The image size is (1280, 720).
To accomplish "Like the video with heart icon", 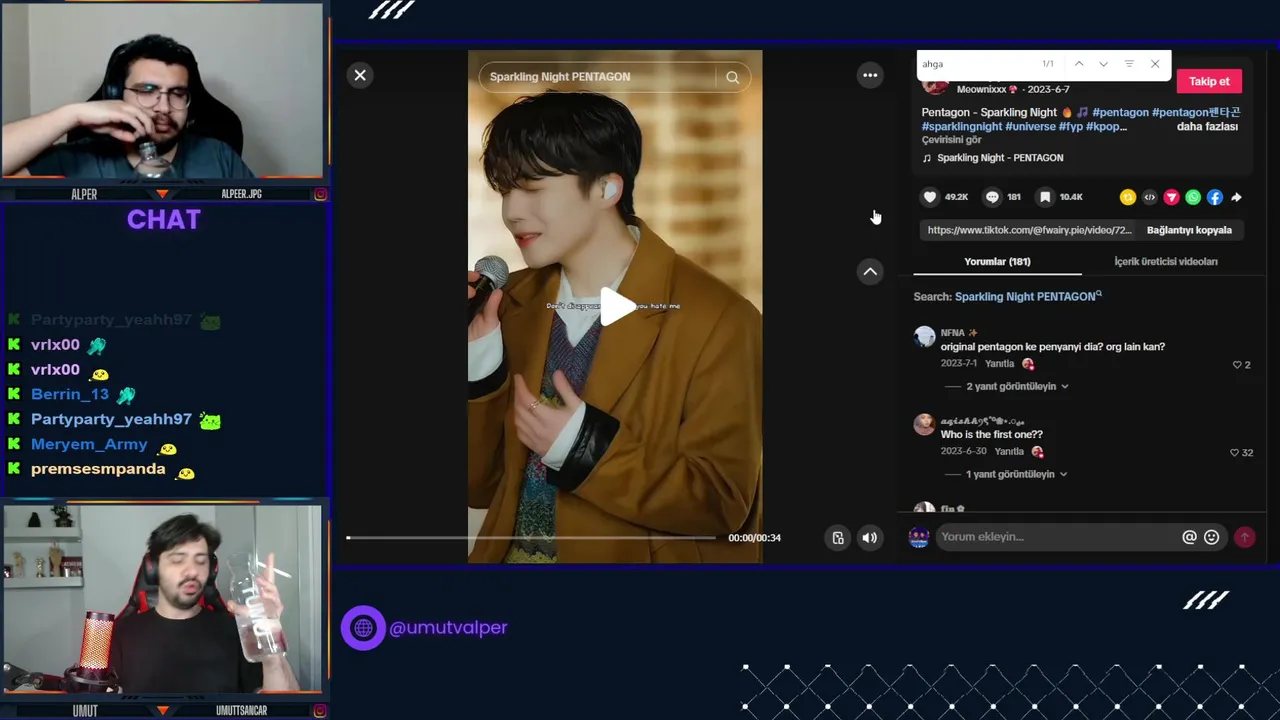I will (930, 197).
